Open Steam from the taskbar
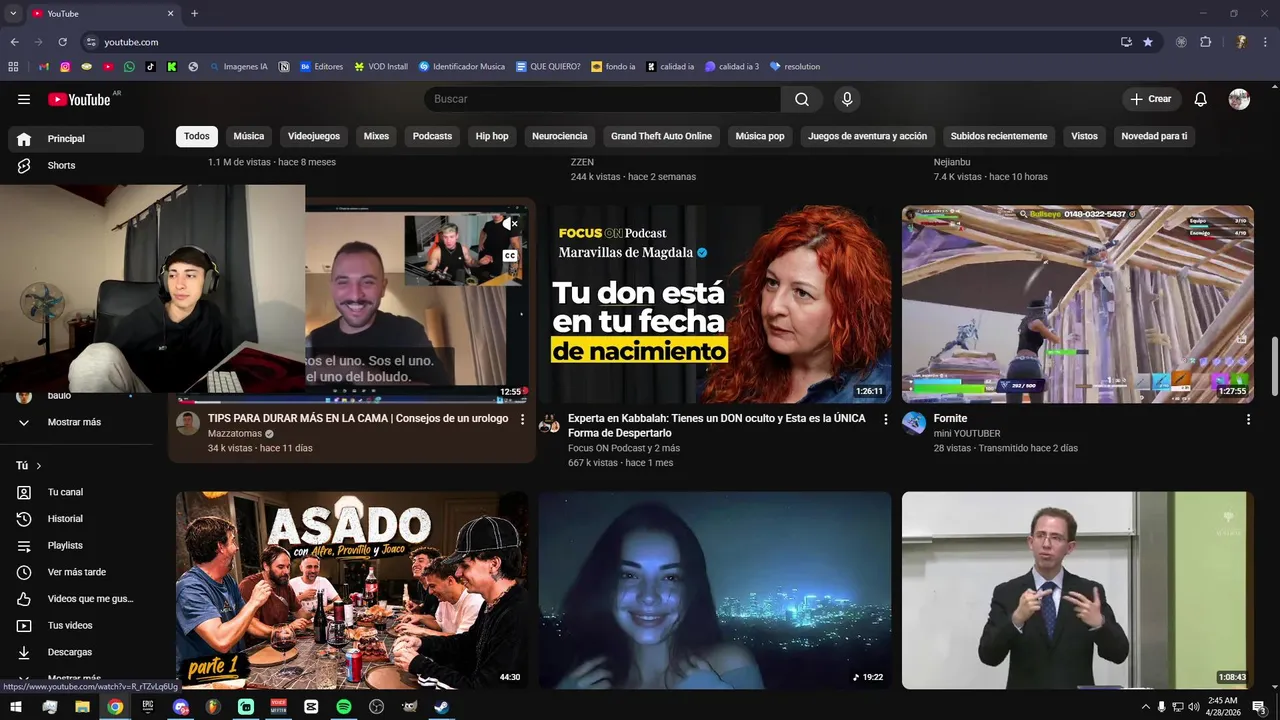The width and height of the screenshot is (1280, 720). (441, 707)
